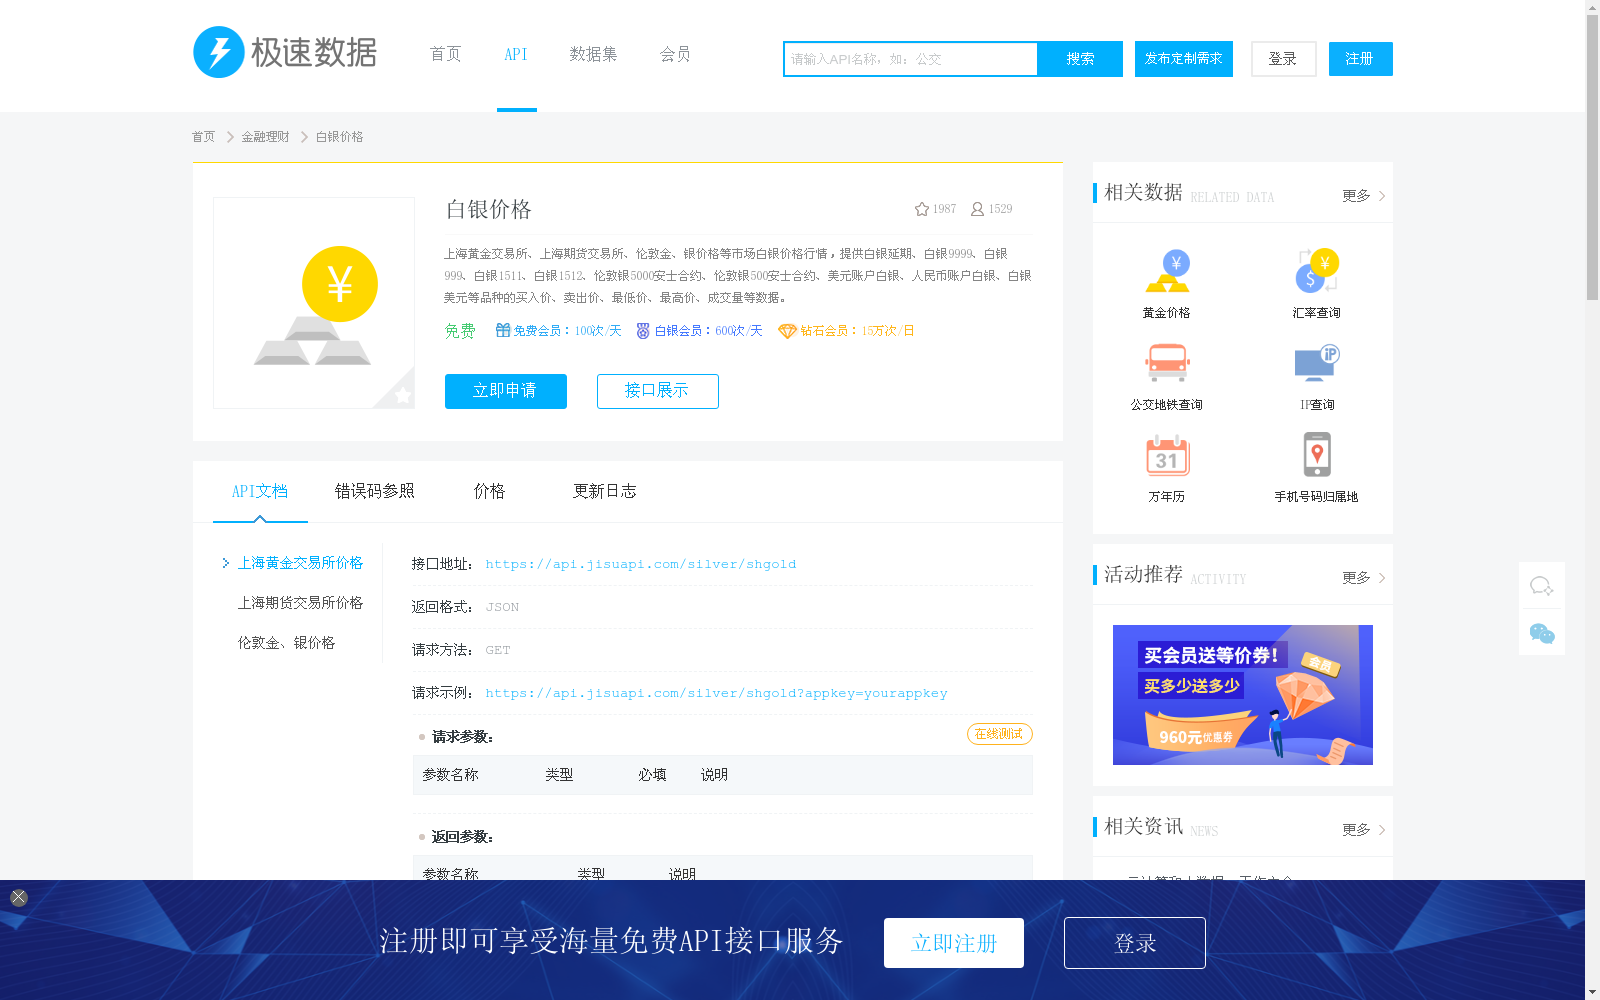Click the 在线测试 button
1600x1000 pixels.
coord(999,734)
